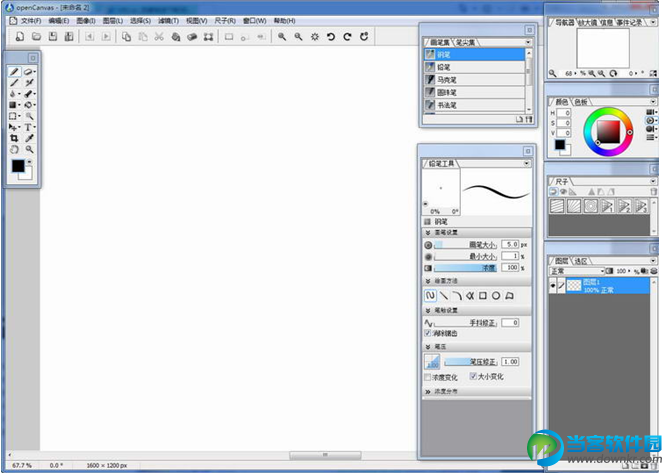Select the eyedropper color picker tool

point(29,138)
